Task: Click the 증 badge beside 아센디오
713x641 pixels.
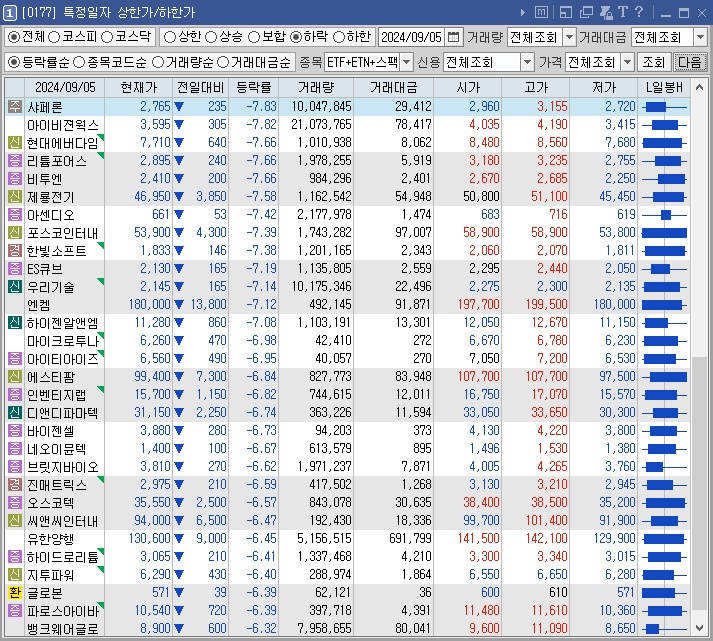Action: tap(15, 215)
